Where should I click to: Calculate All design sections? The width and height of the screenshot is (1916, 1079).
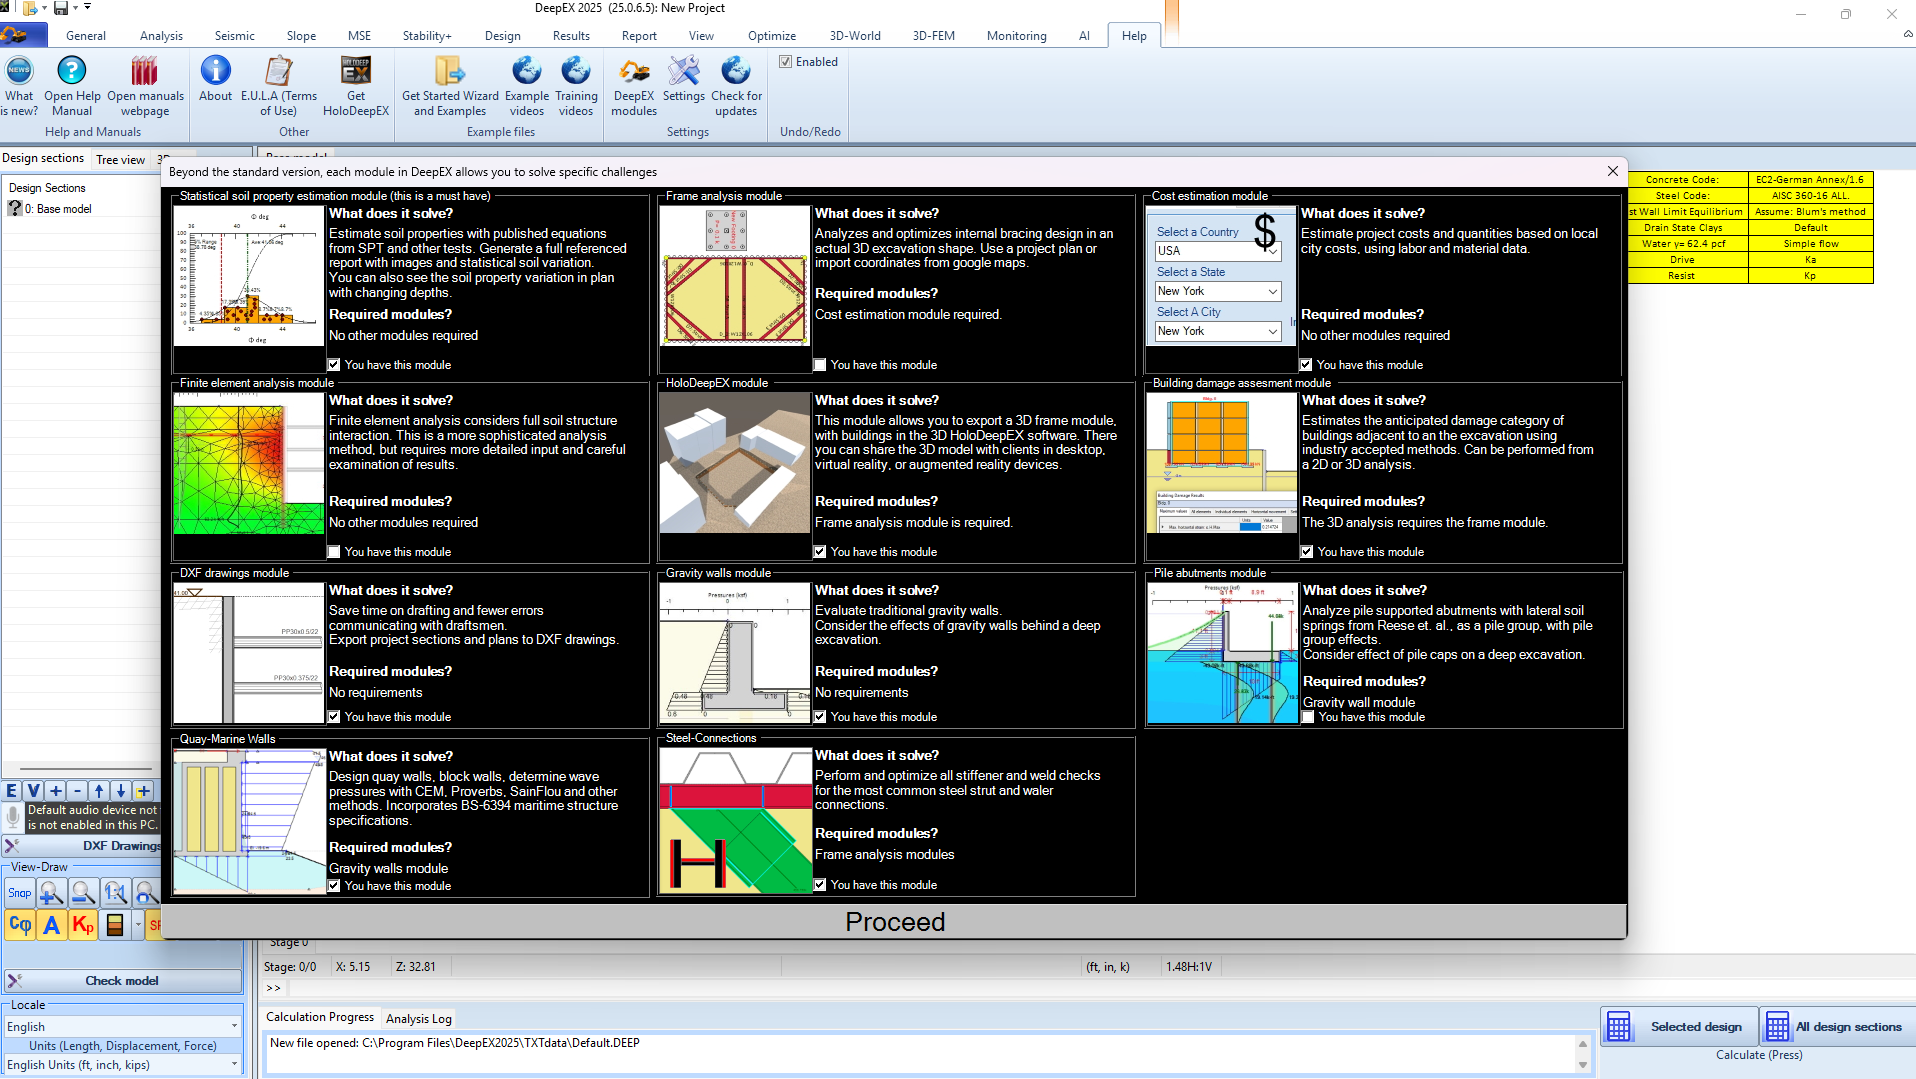tap(1838, 1027)
